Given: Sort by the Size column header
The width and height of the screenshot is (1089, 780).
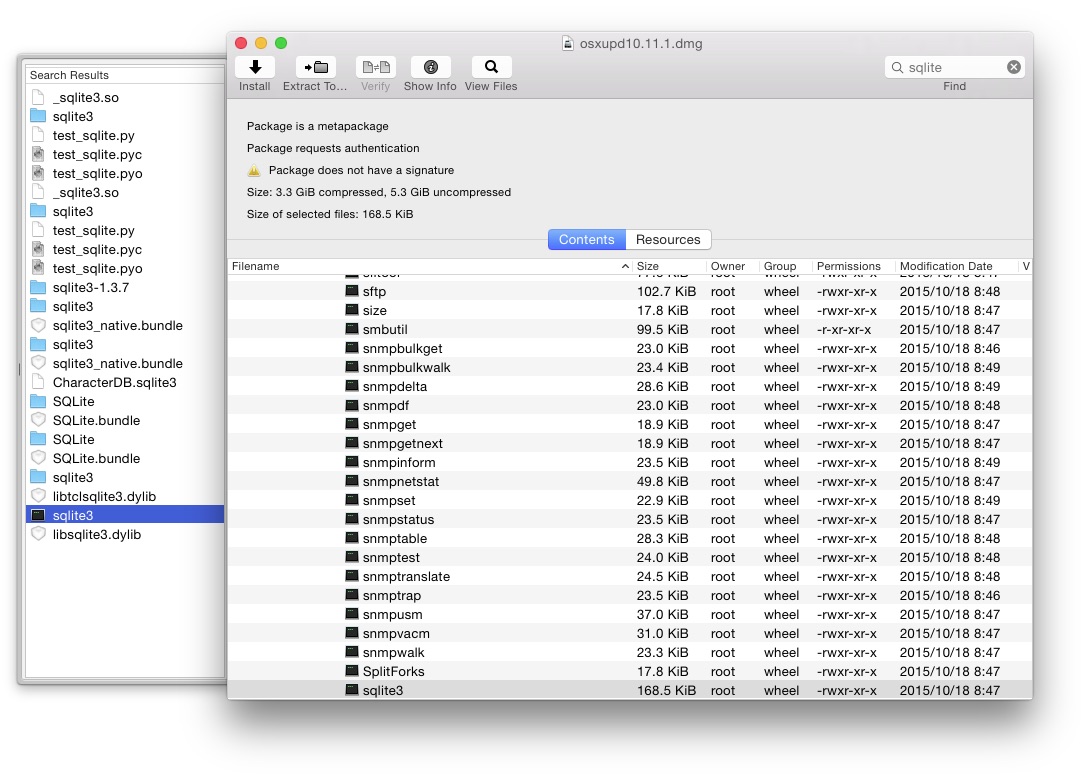Looking at the screenshot, I should [669, 266].
